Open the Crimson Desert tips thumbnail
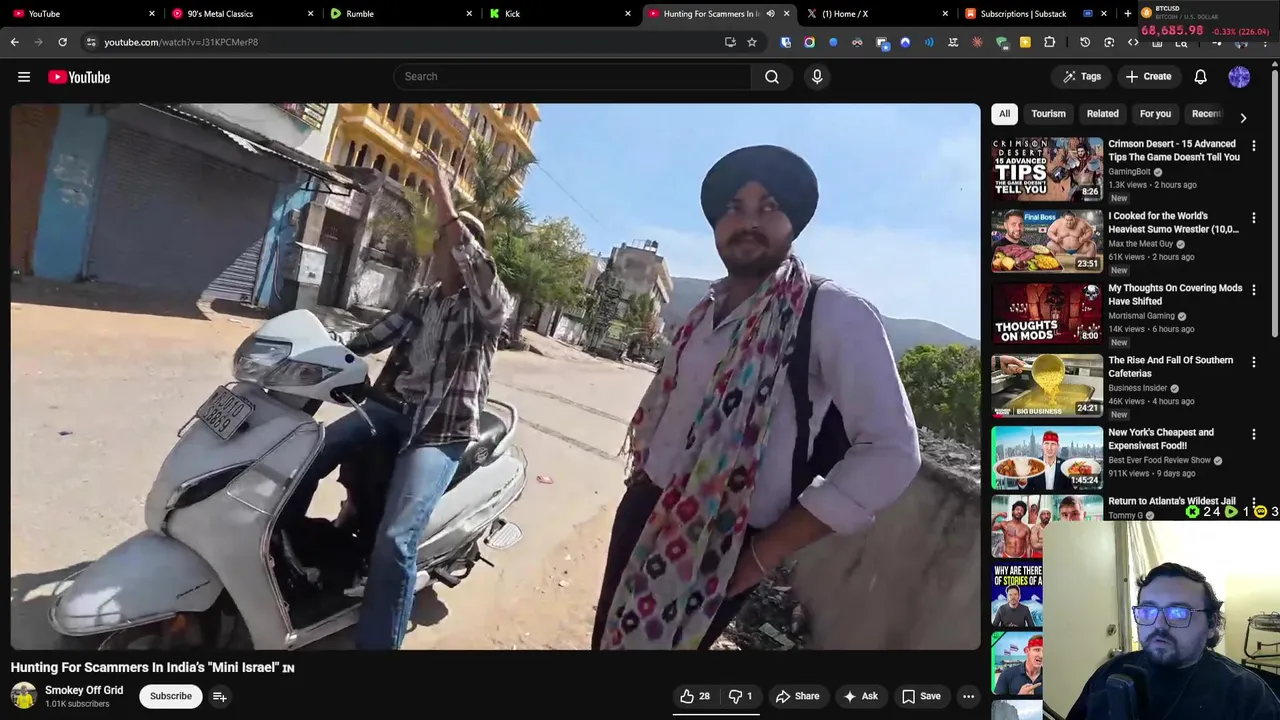The width and height of the screenshot is (1280, 720). [1047, 169]
